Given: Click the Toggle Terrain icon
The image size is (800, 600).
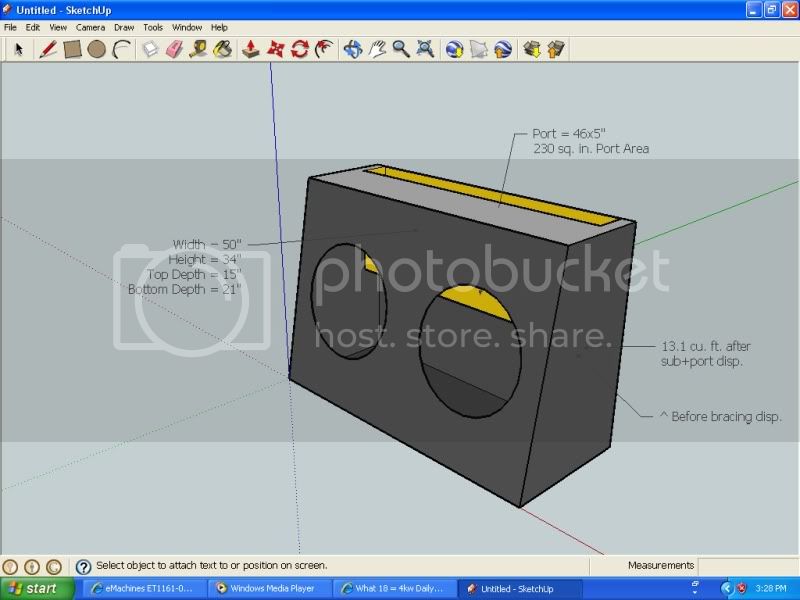Looking at the screenshot, I should pyautogui.click(x=479, y=49).
